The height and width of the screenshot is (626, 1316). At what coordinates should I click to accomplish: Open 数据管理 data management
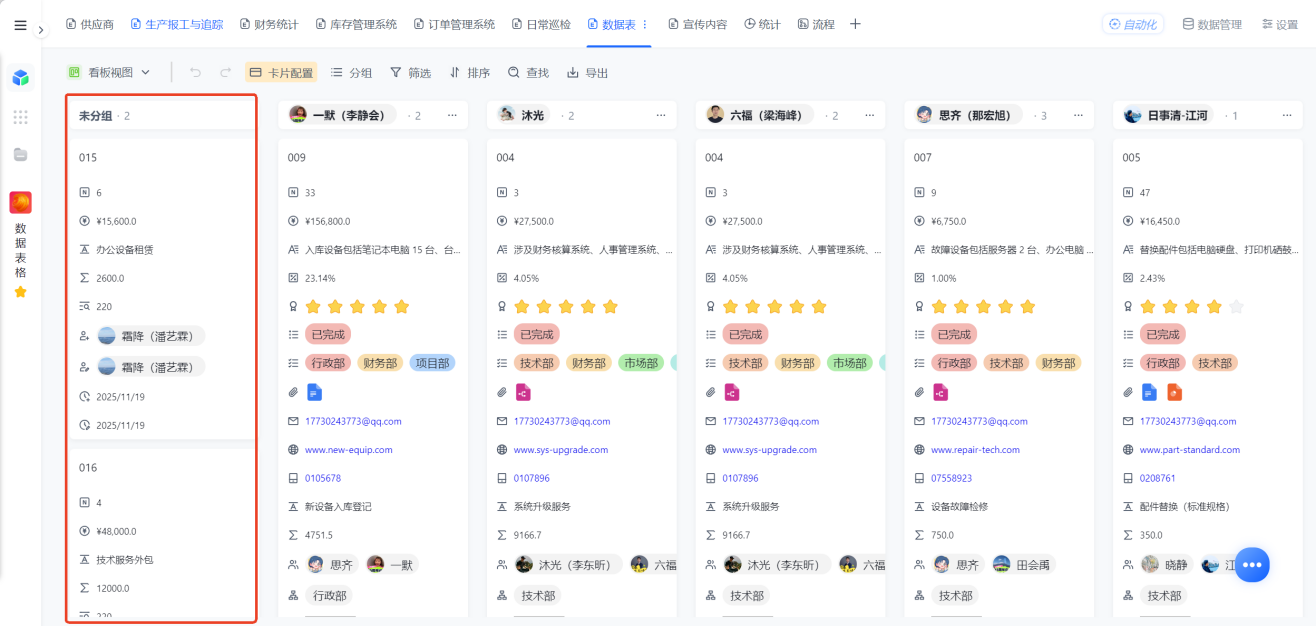tap(1212, 24)
